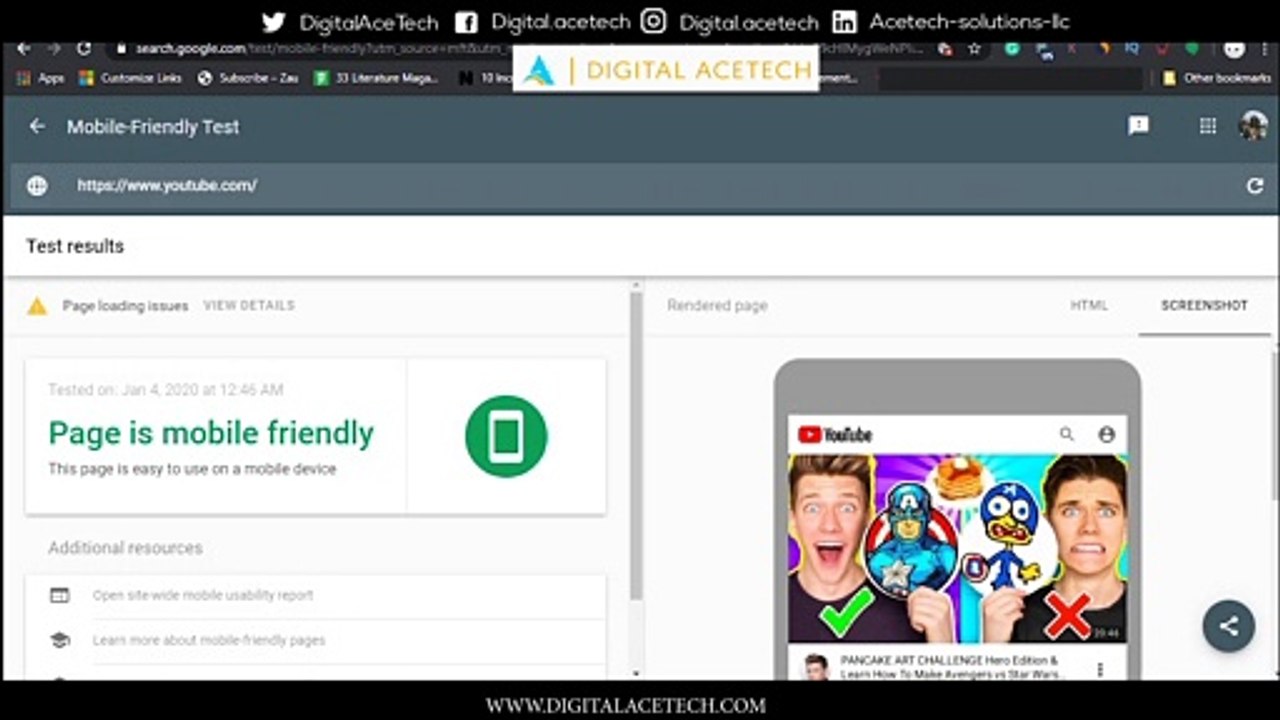This screenshot has height=720, width=1280.
Task: Click the pancake art video thumbnail
Action: click(958, 549)
